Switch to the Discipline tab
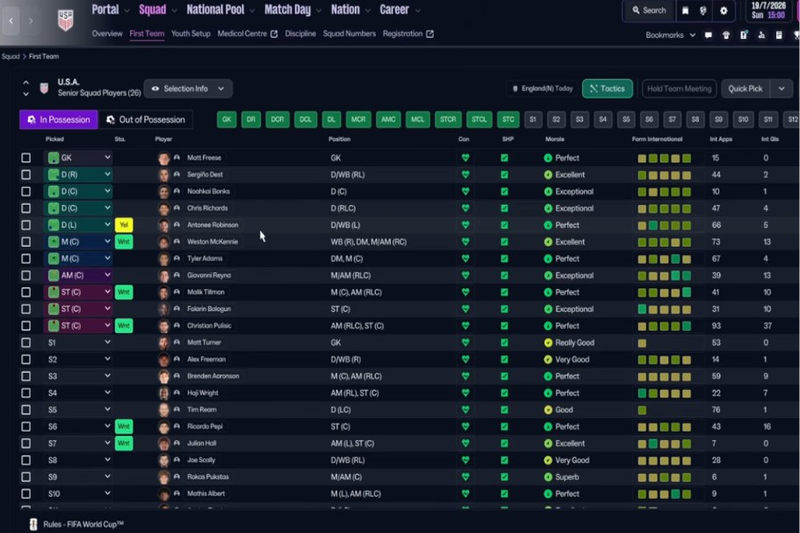The height and width of the screenshot is (533, 800). pos(301,34)
